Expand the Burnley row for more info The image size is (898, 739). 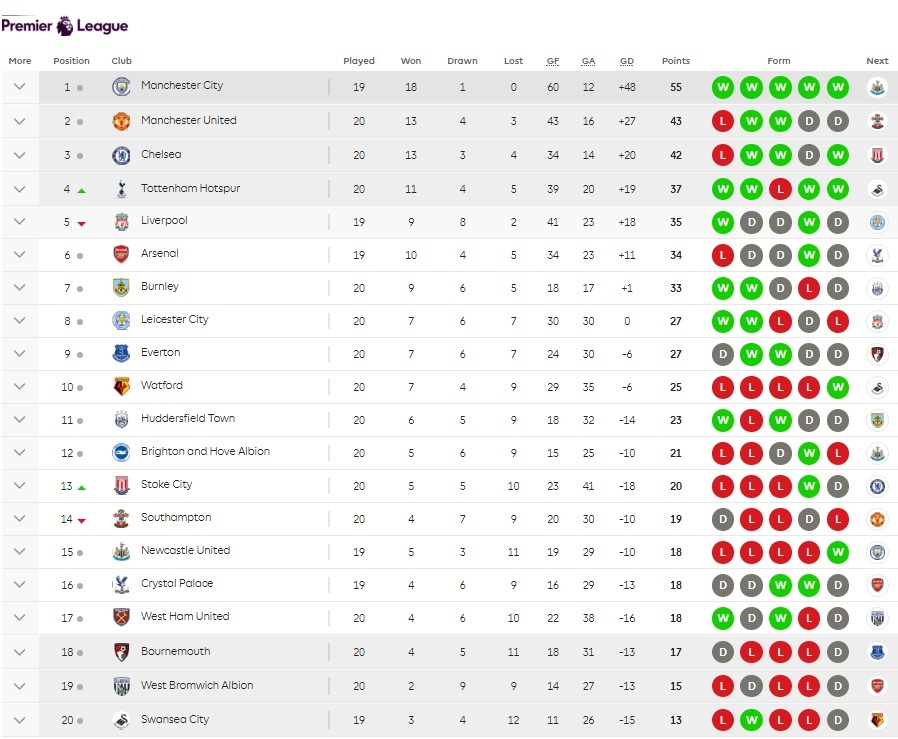19,287
